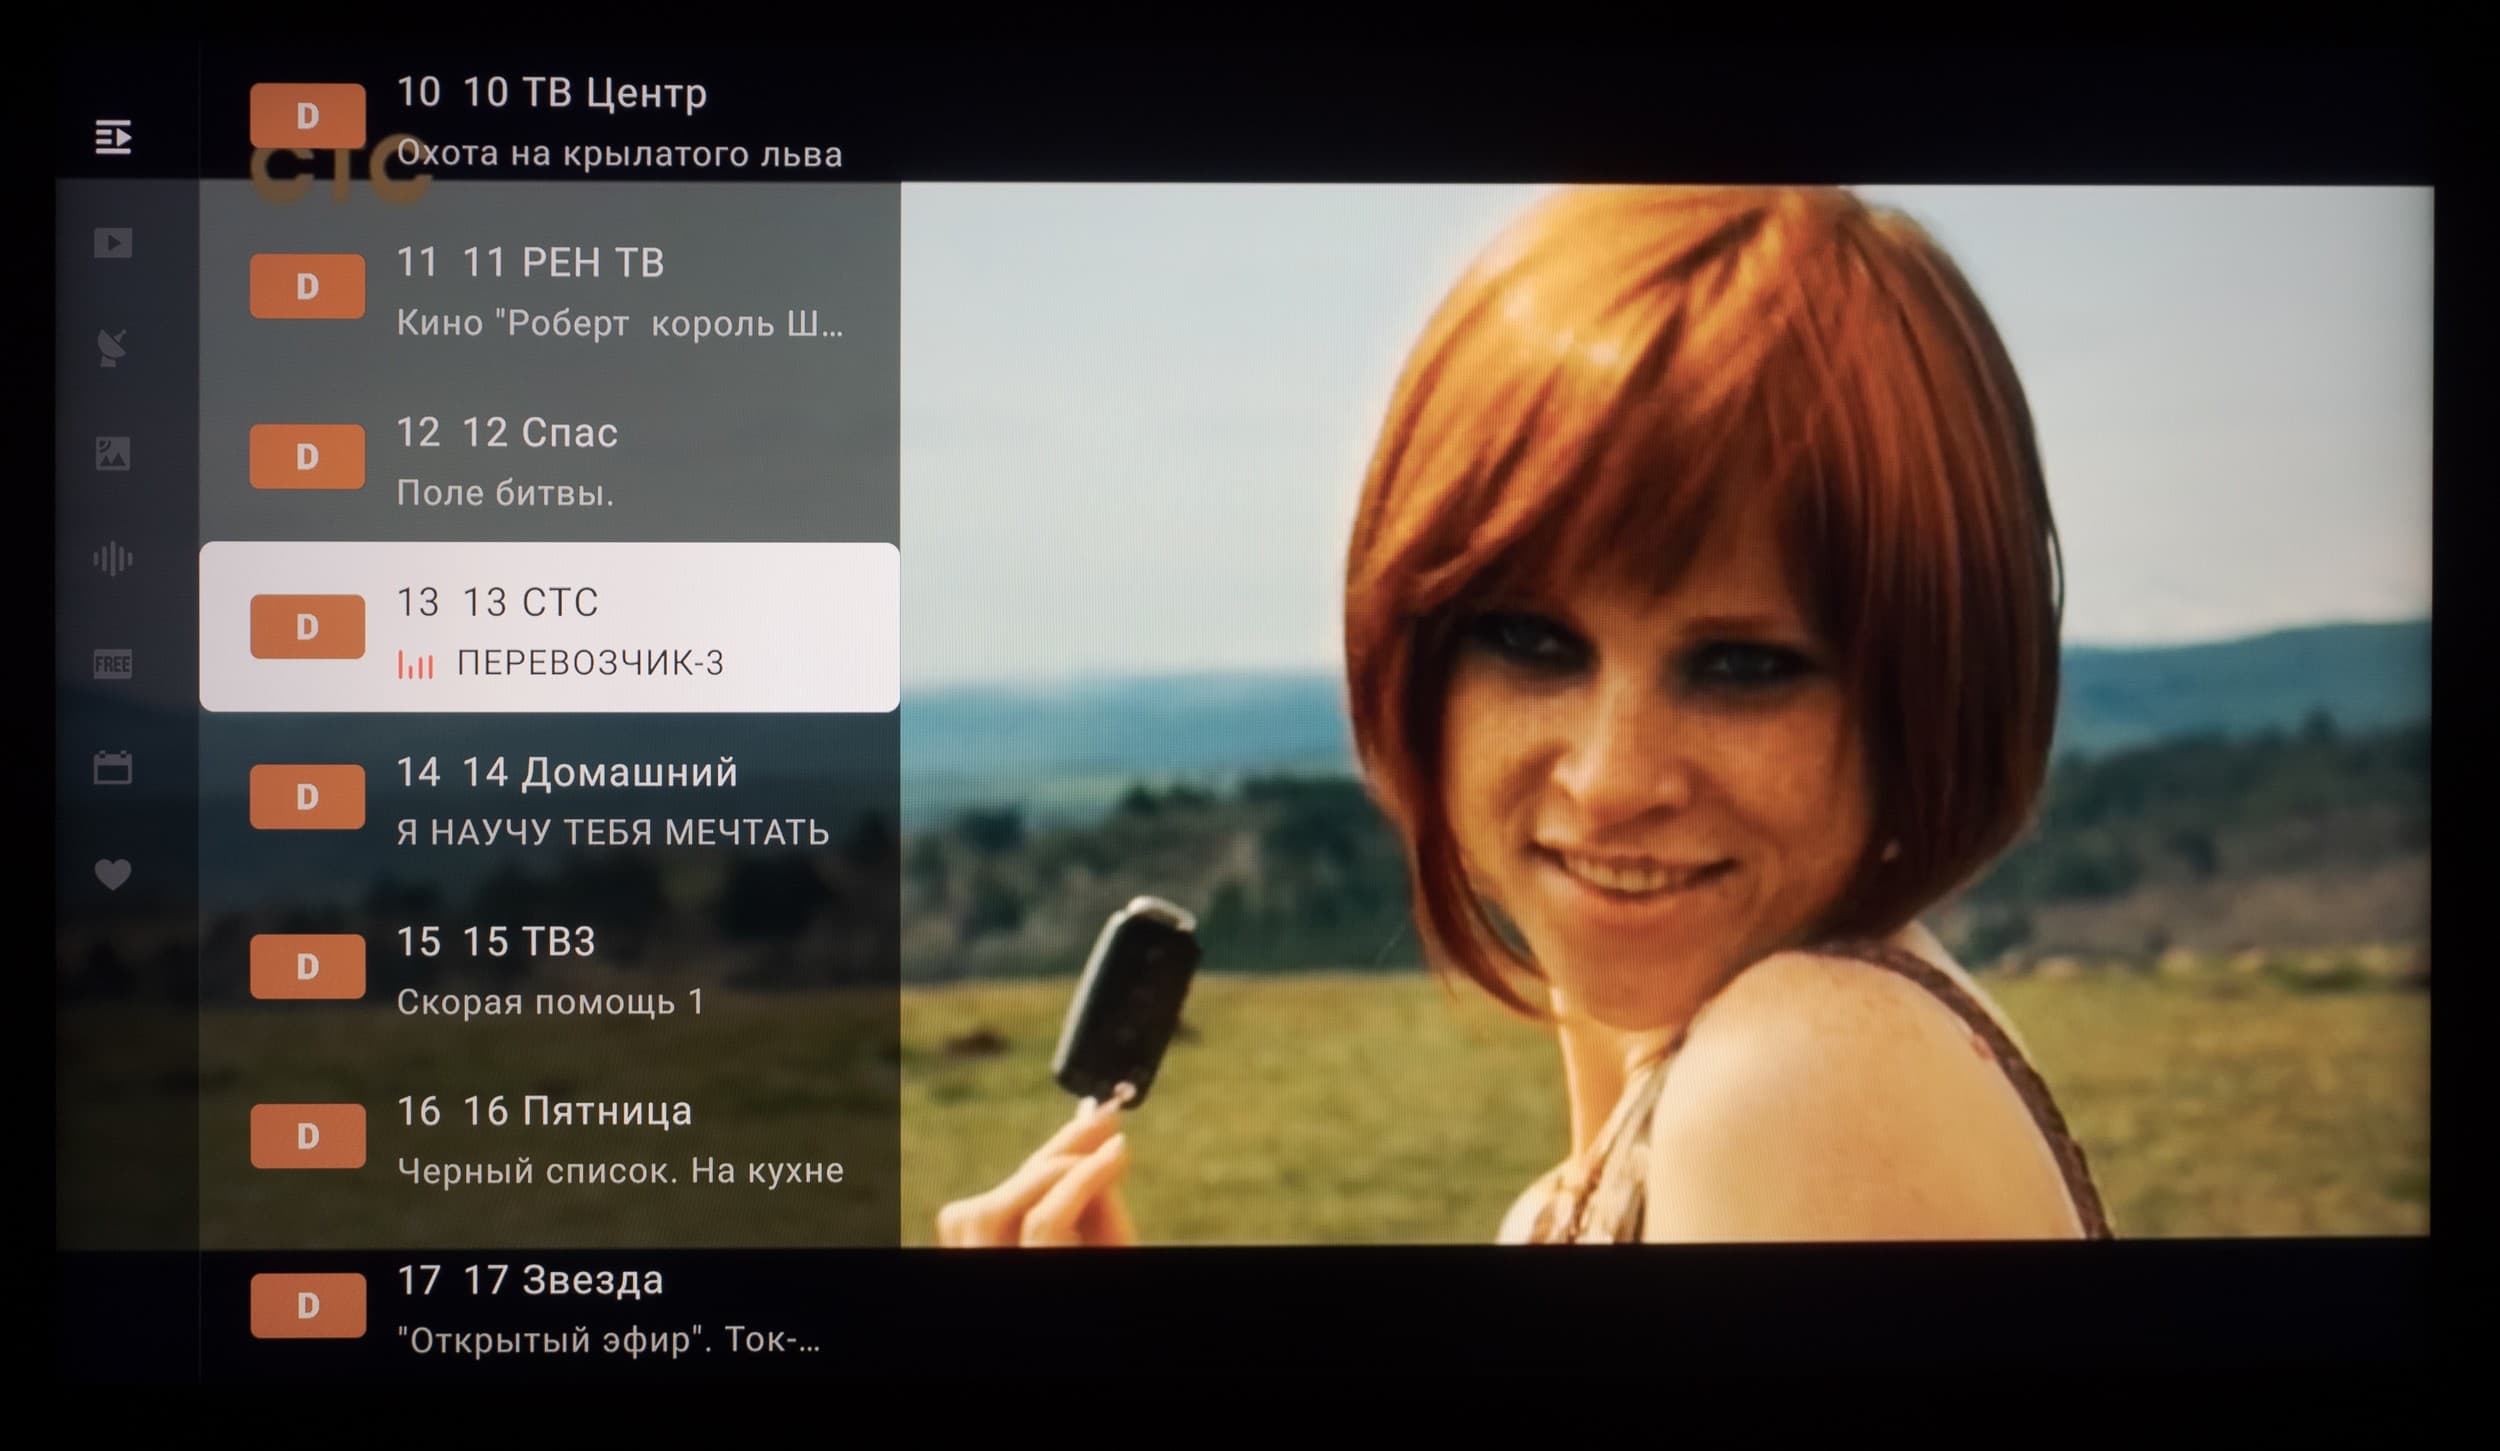Viewport: 2500px width, 1451px height.
Task: Select the FREE channels filter icon
Action: [x=113, y=664]
